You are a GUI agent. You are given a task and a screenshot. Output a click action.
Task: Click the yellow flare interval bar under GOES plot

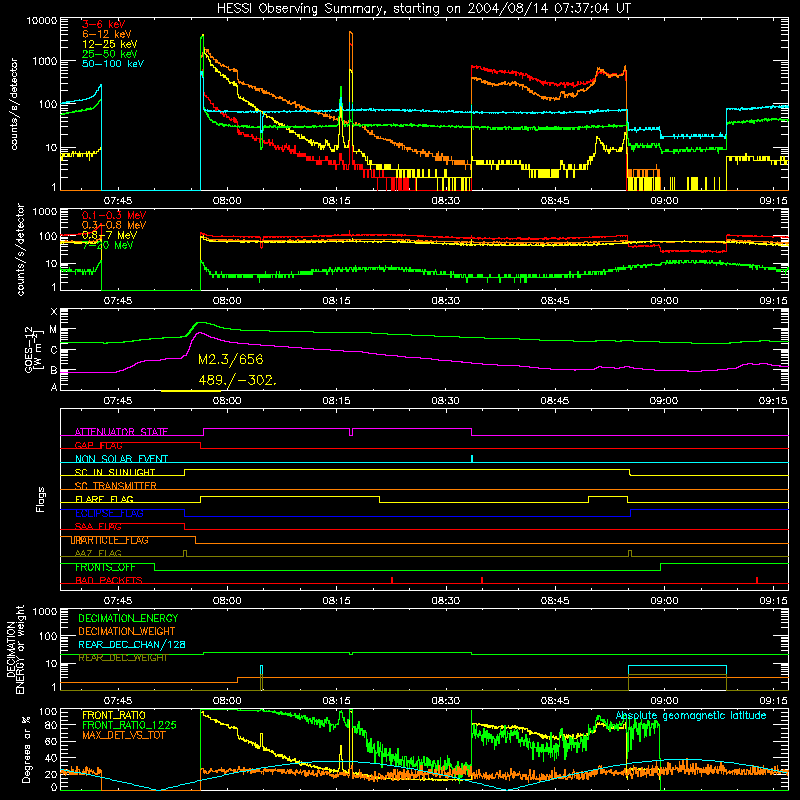coord(191,391)
